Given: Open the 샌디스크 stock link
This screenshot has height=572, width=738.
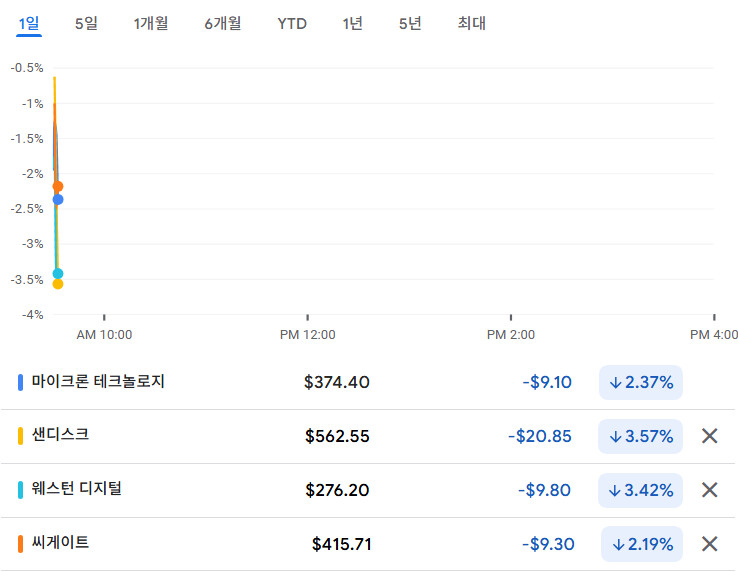Looking at the screenshot, I should pyautogui.click(x=60, y=435).
